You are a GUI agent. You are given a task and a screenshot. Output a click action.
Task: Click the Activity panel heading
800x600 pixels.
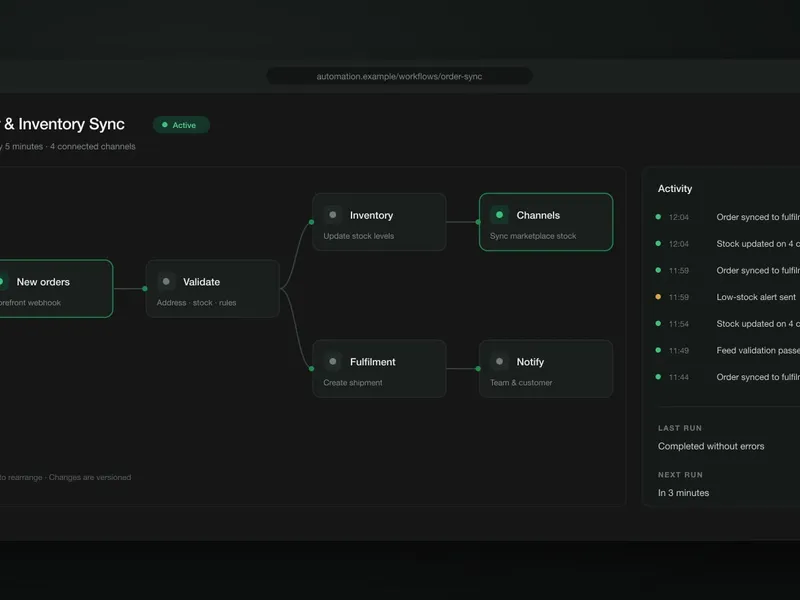[675, 189]
